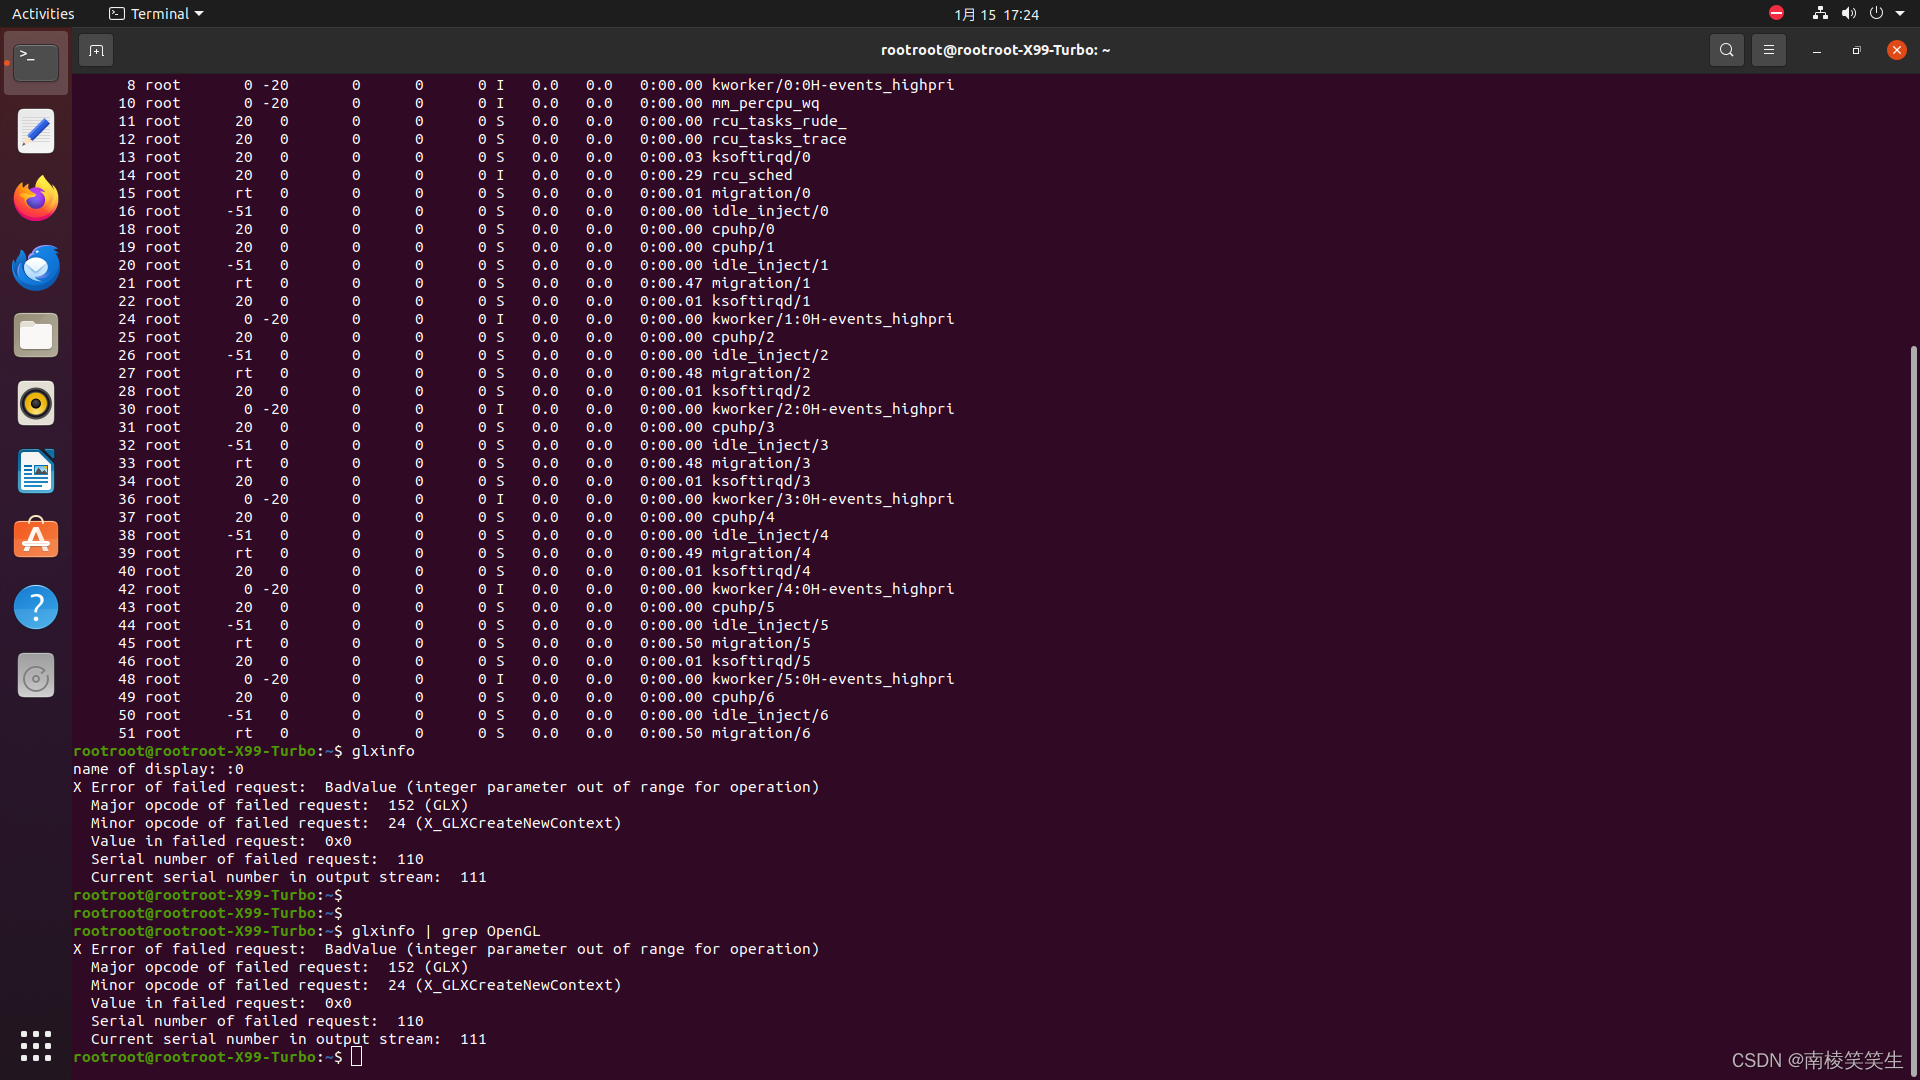This screenshot has height=1080, width=1920.
Task: Launch Rhythmbox music player from dock
Action: point(36,403)
